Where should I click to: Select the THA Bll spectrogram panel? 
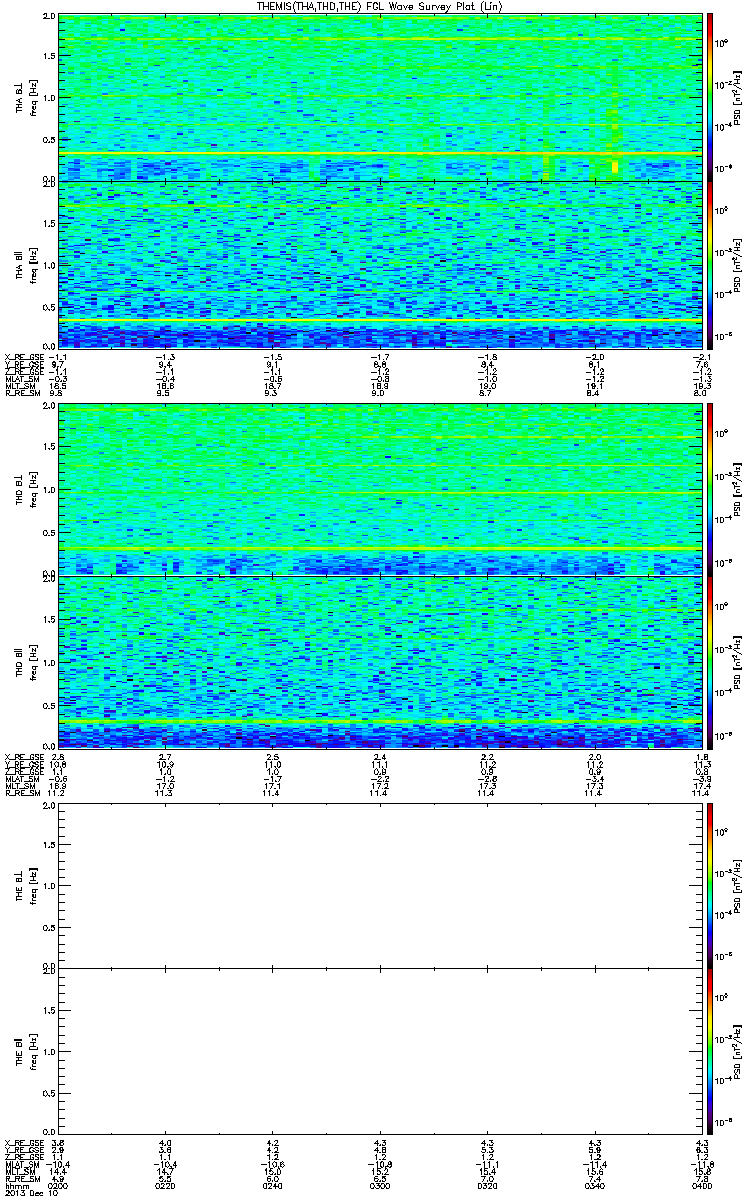coord(379,264)
